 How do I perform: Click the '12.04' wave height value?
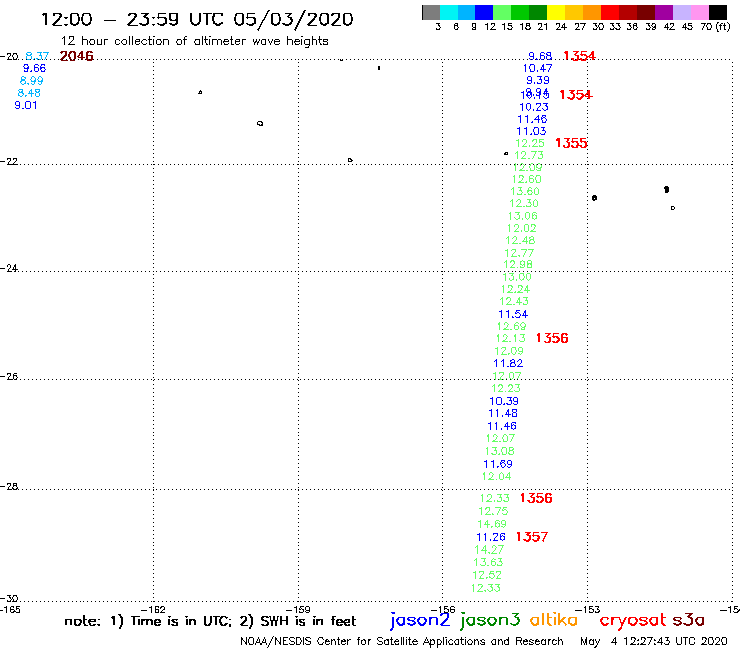pyautogui.click(x=496, y=476)
